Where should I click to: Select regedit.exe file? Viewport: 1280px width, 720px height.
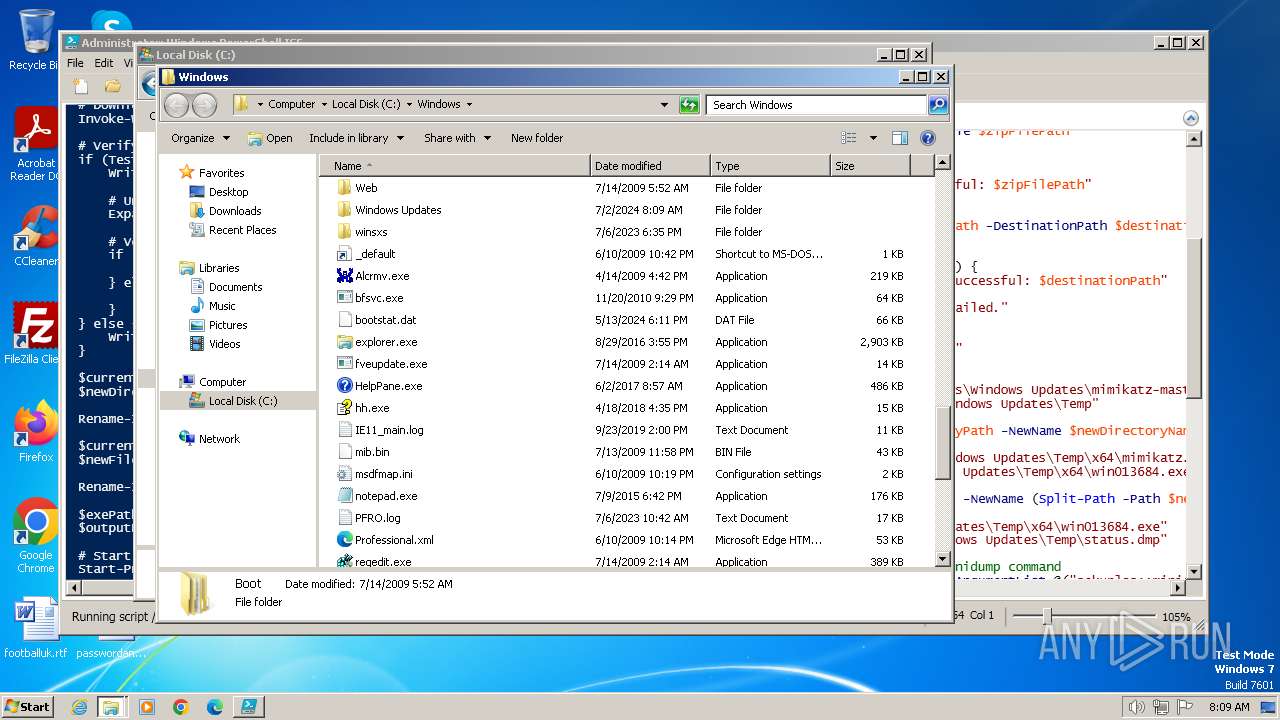tap(374, 562)
